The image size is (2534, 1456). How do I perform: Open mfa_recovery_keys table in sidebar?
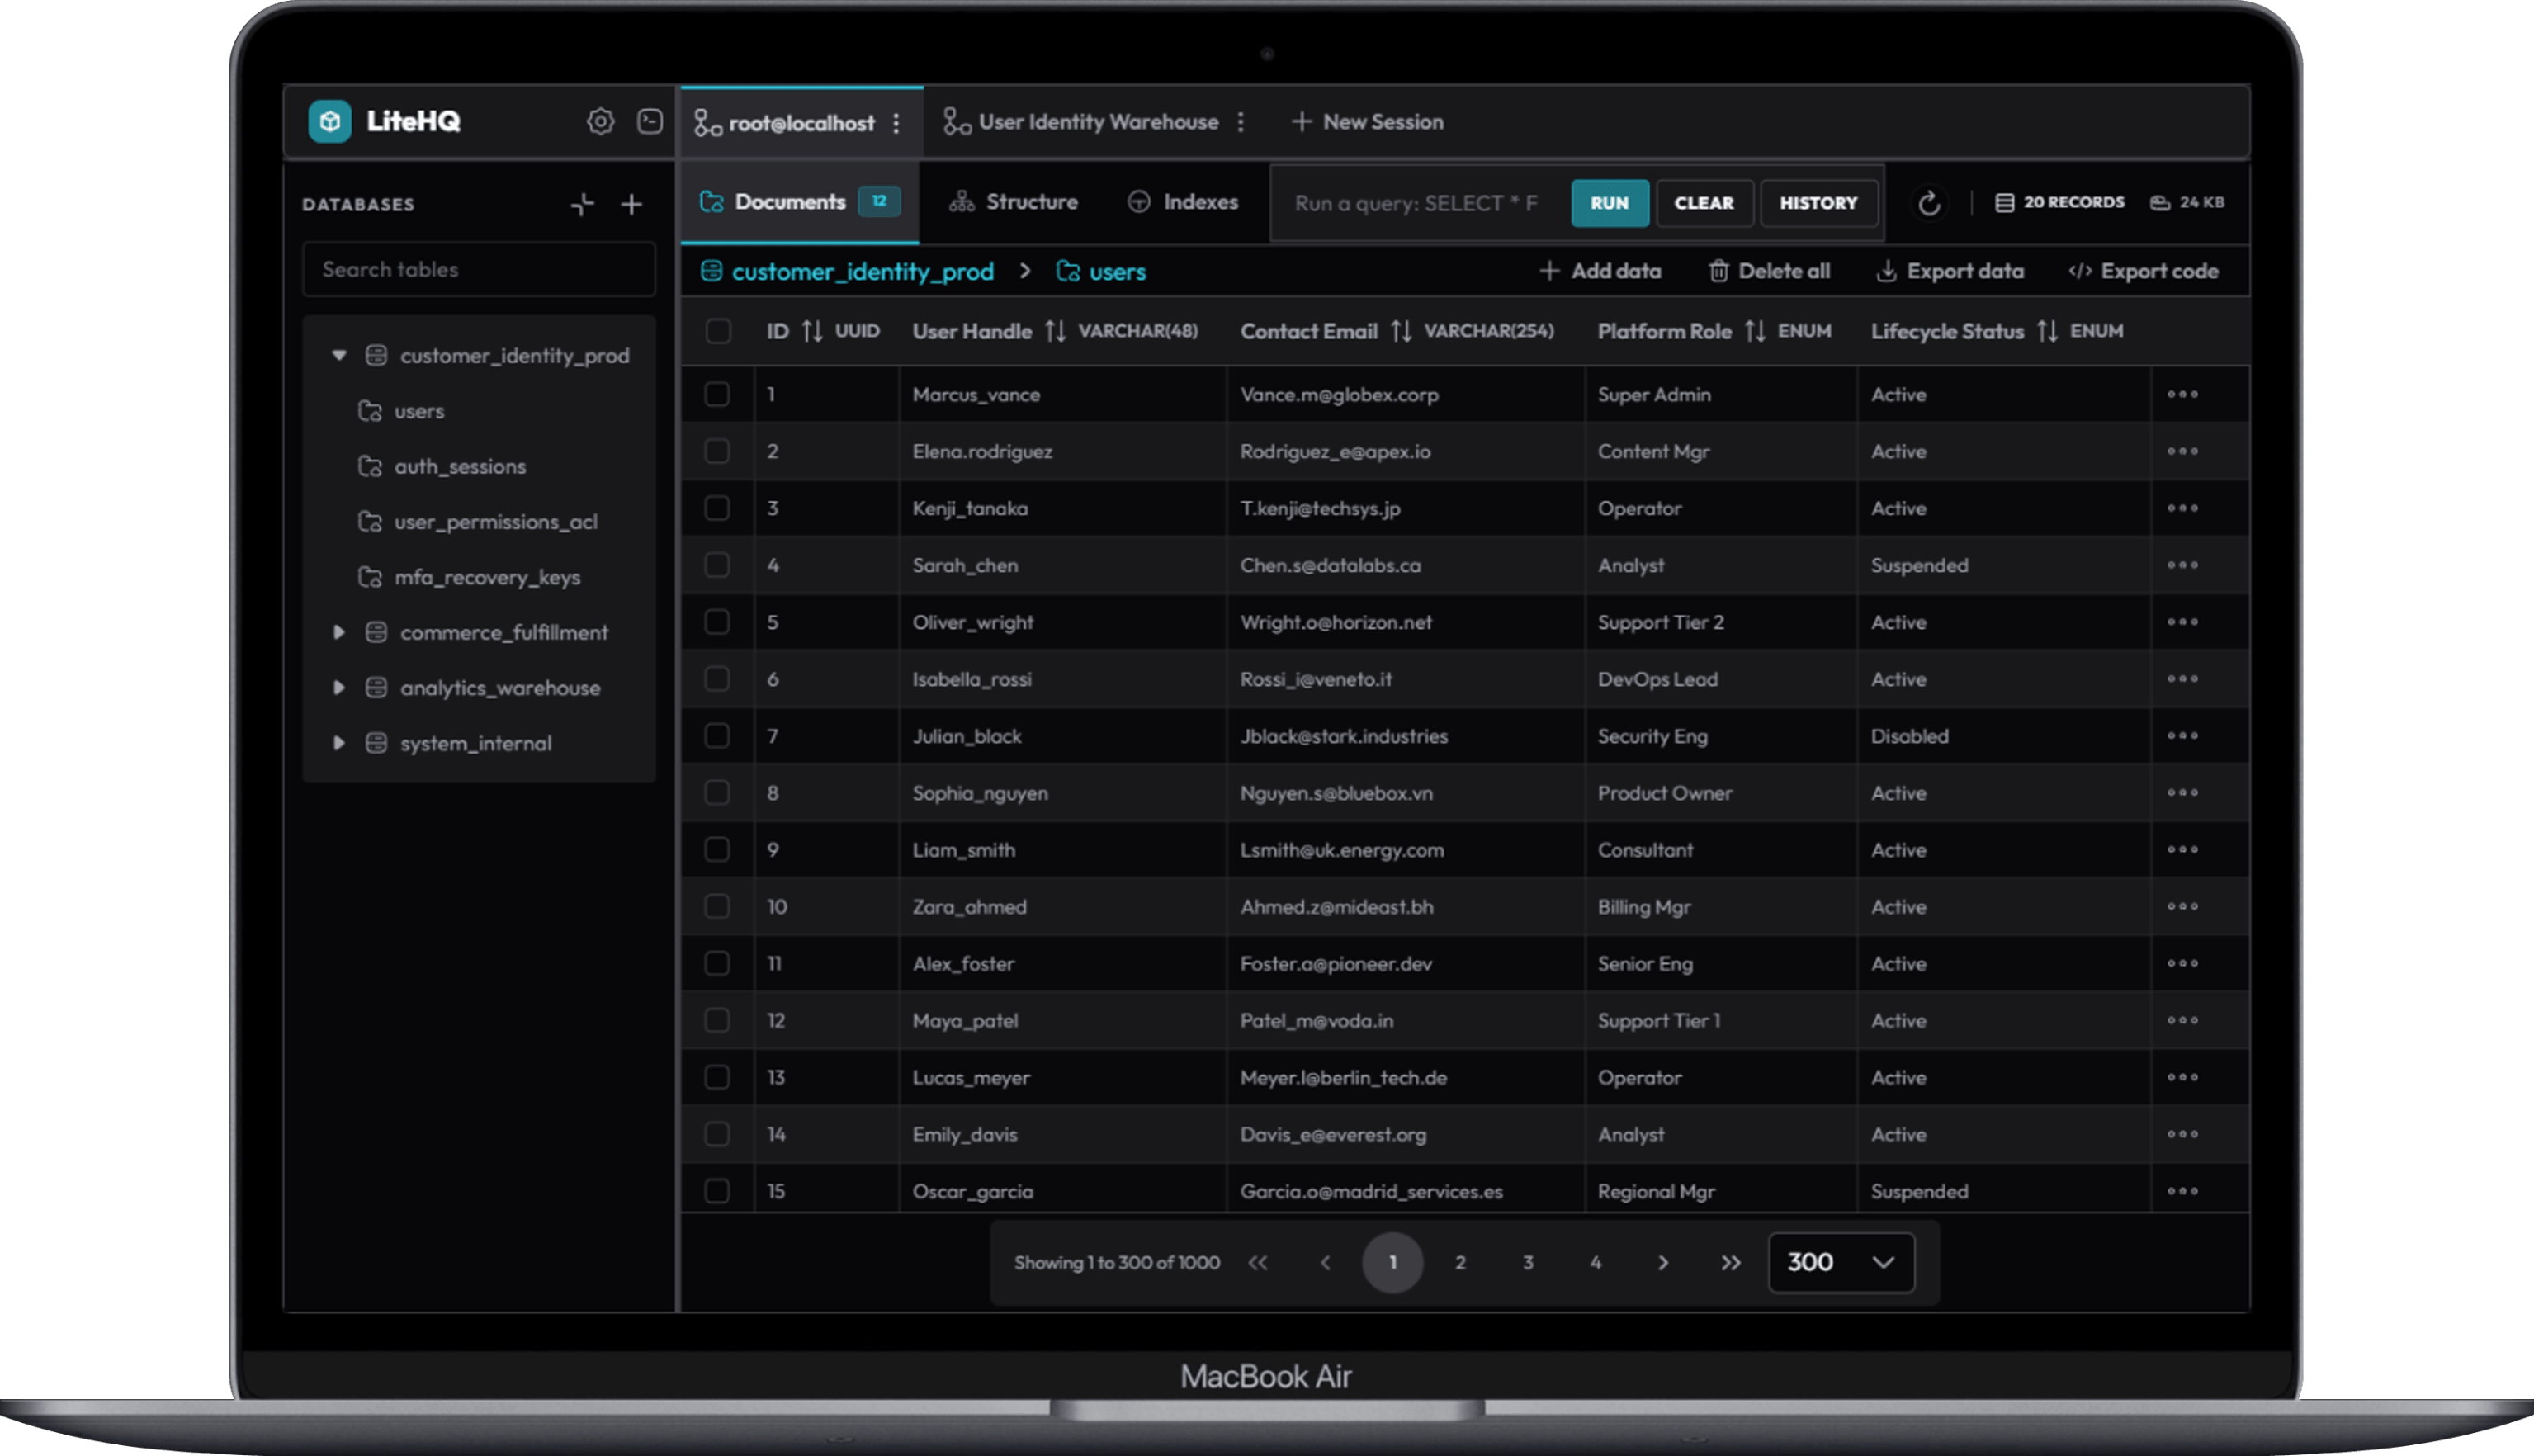pos(468,577)
